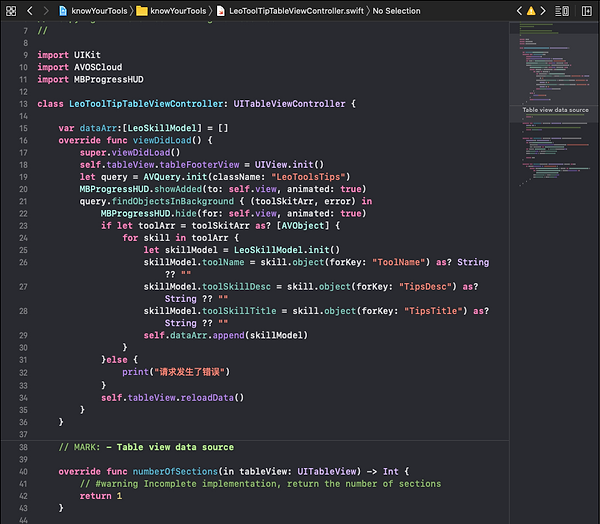Click the UITableViewController superclass name

point(289,104)
